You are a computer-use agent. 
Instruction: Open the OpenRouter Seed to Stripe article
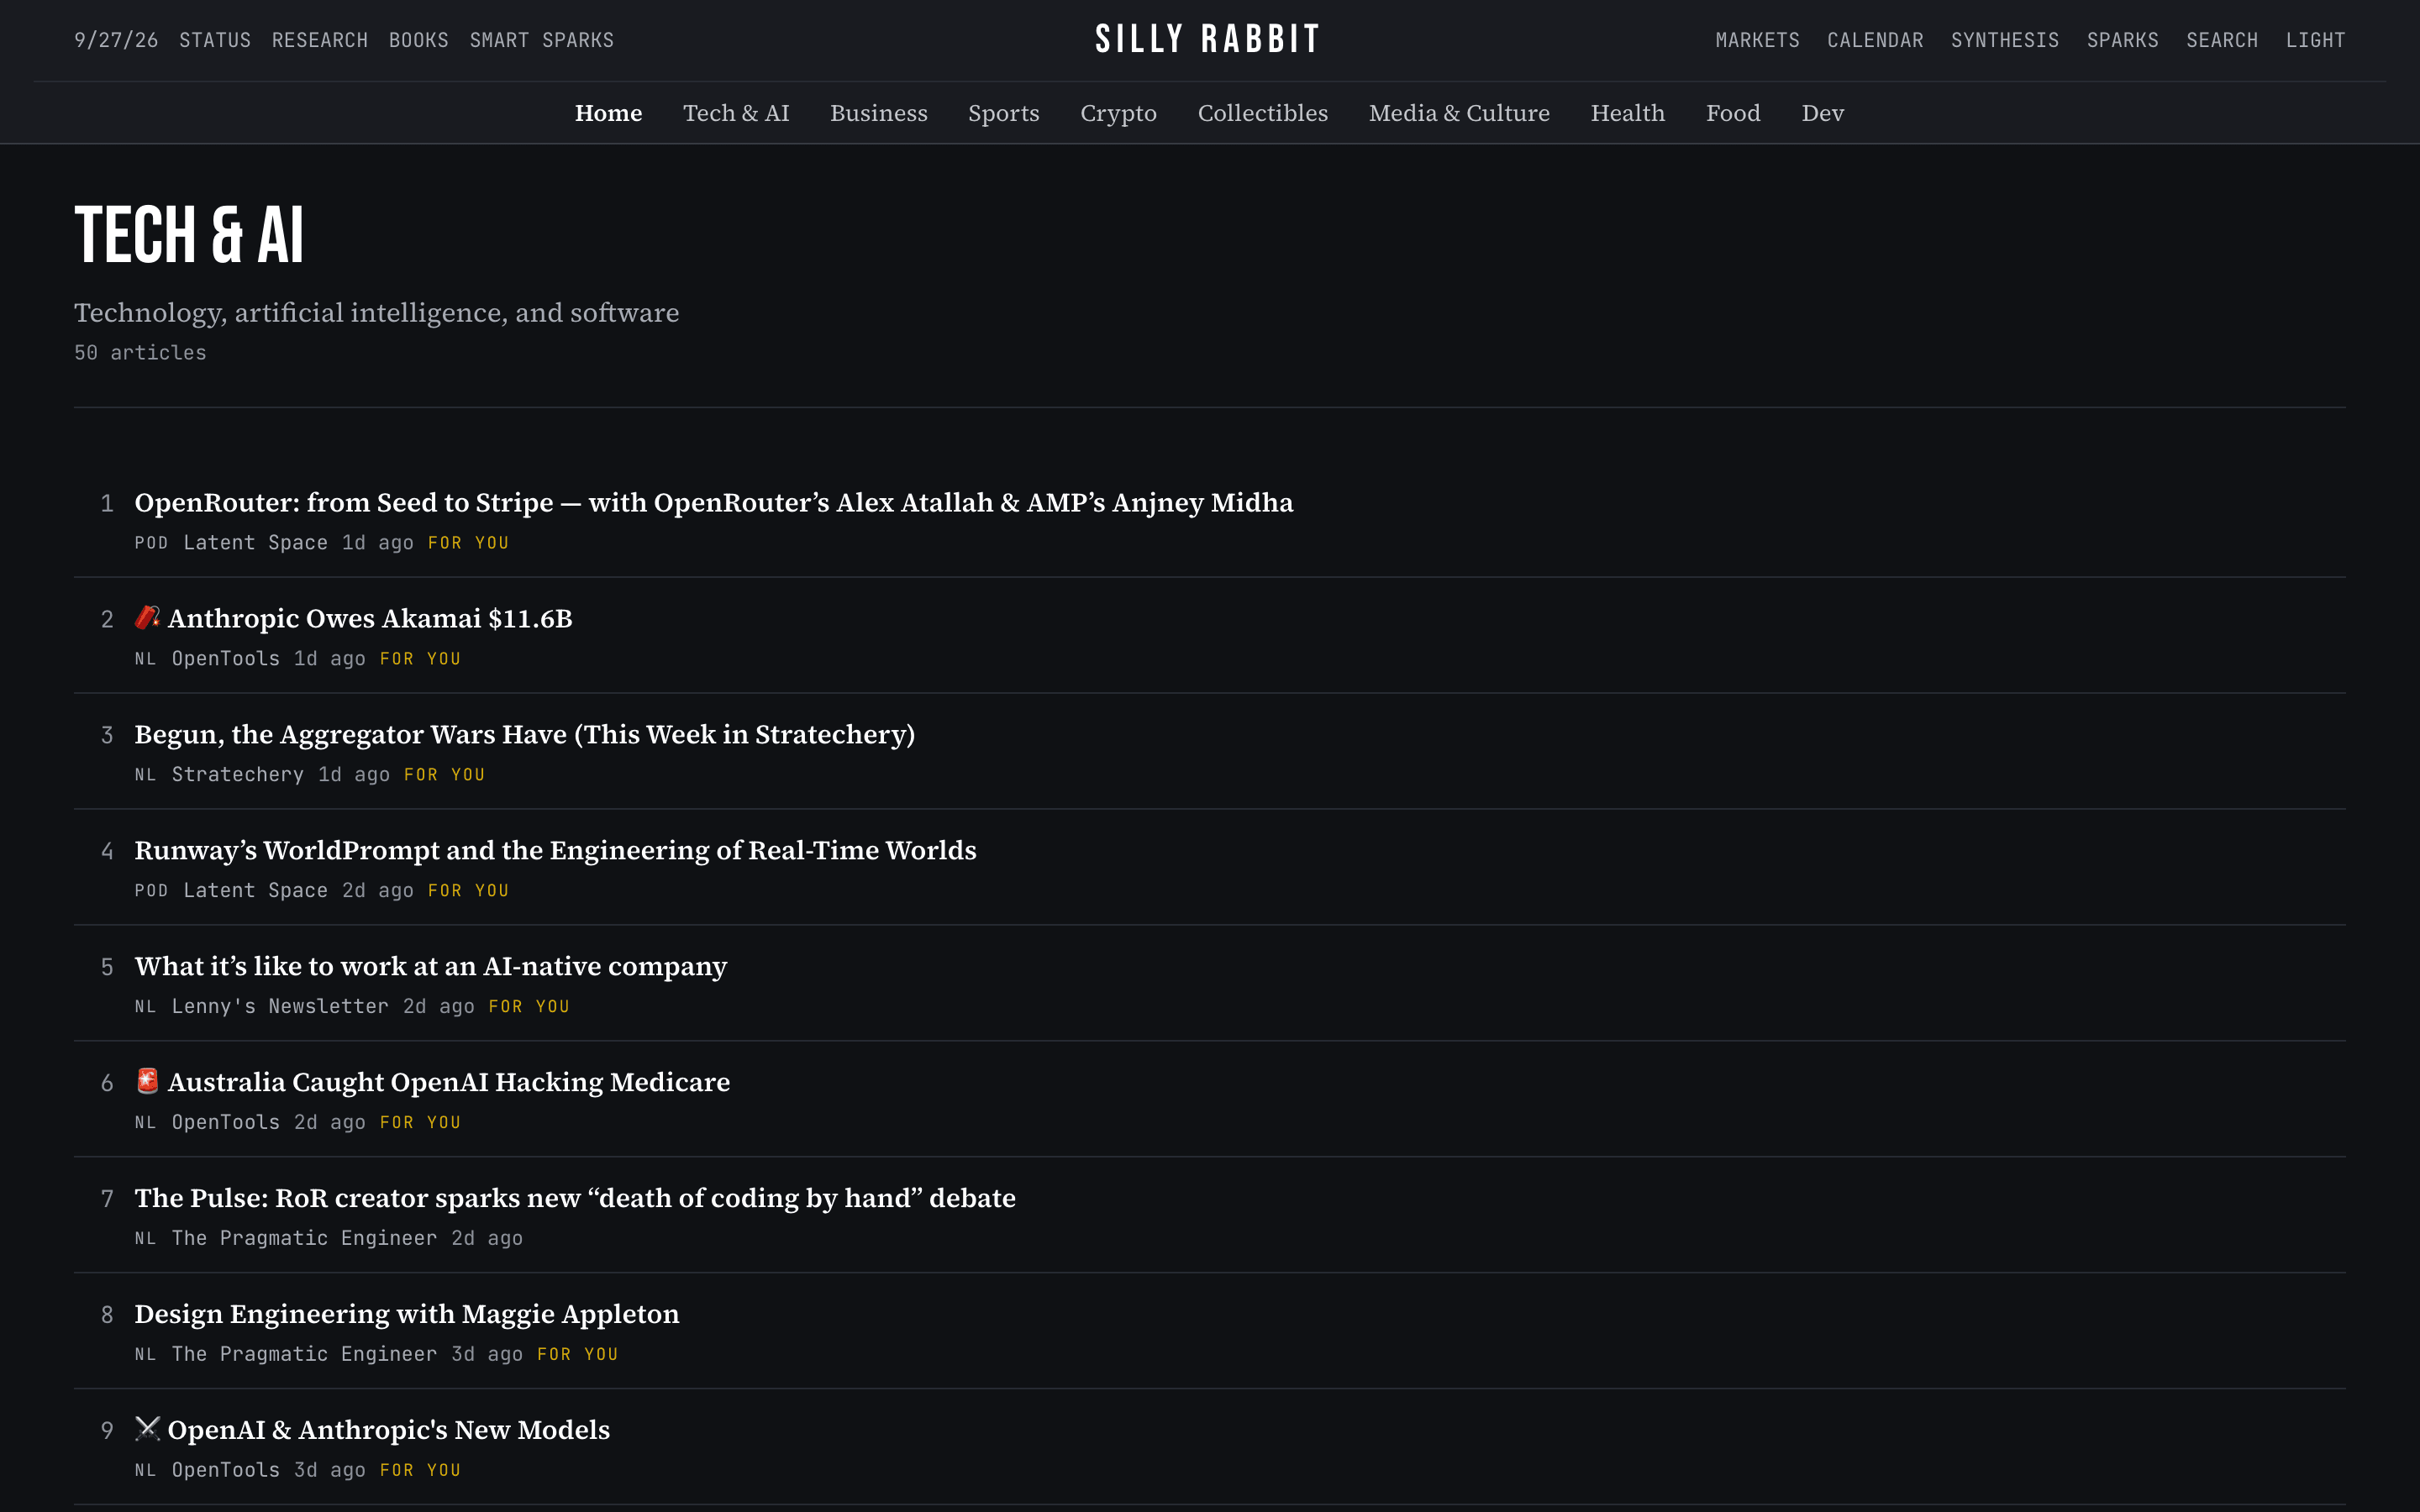point(714,502)
